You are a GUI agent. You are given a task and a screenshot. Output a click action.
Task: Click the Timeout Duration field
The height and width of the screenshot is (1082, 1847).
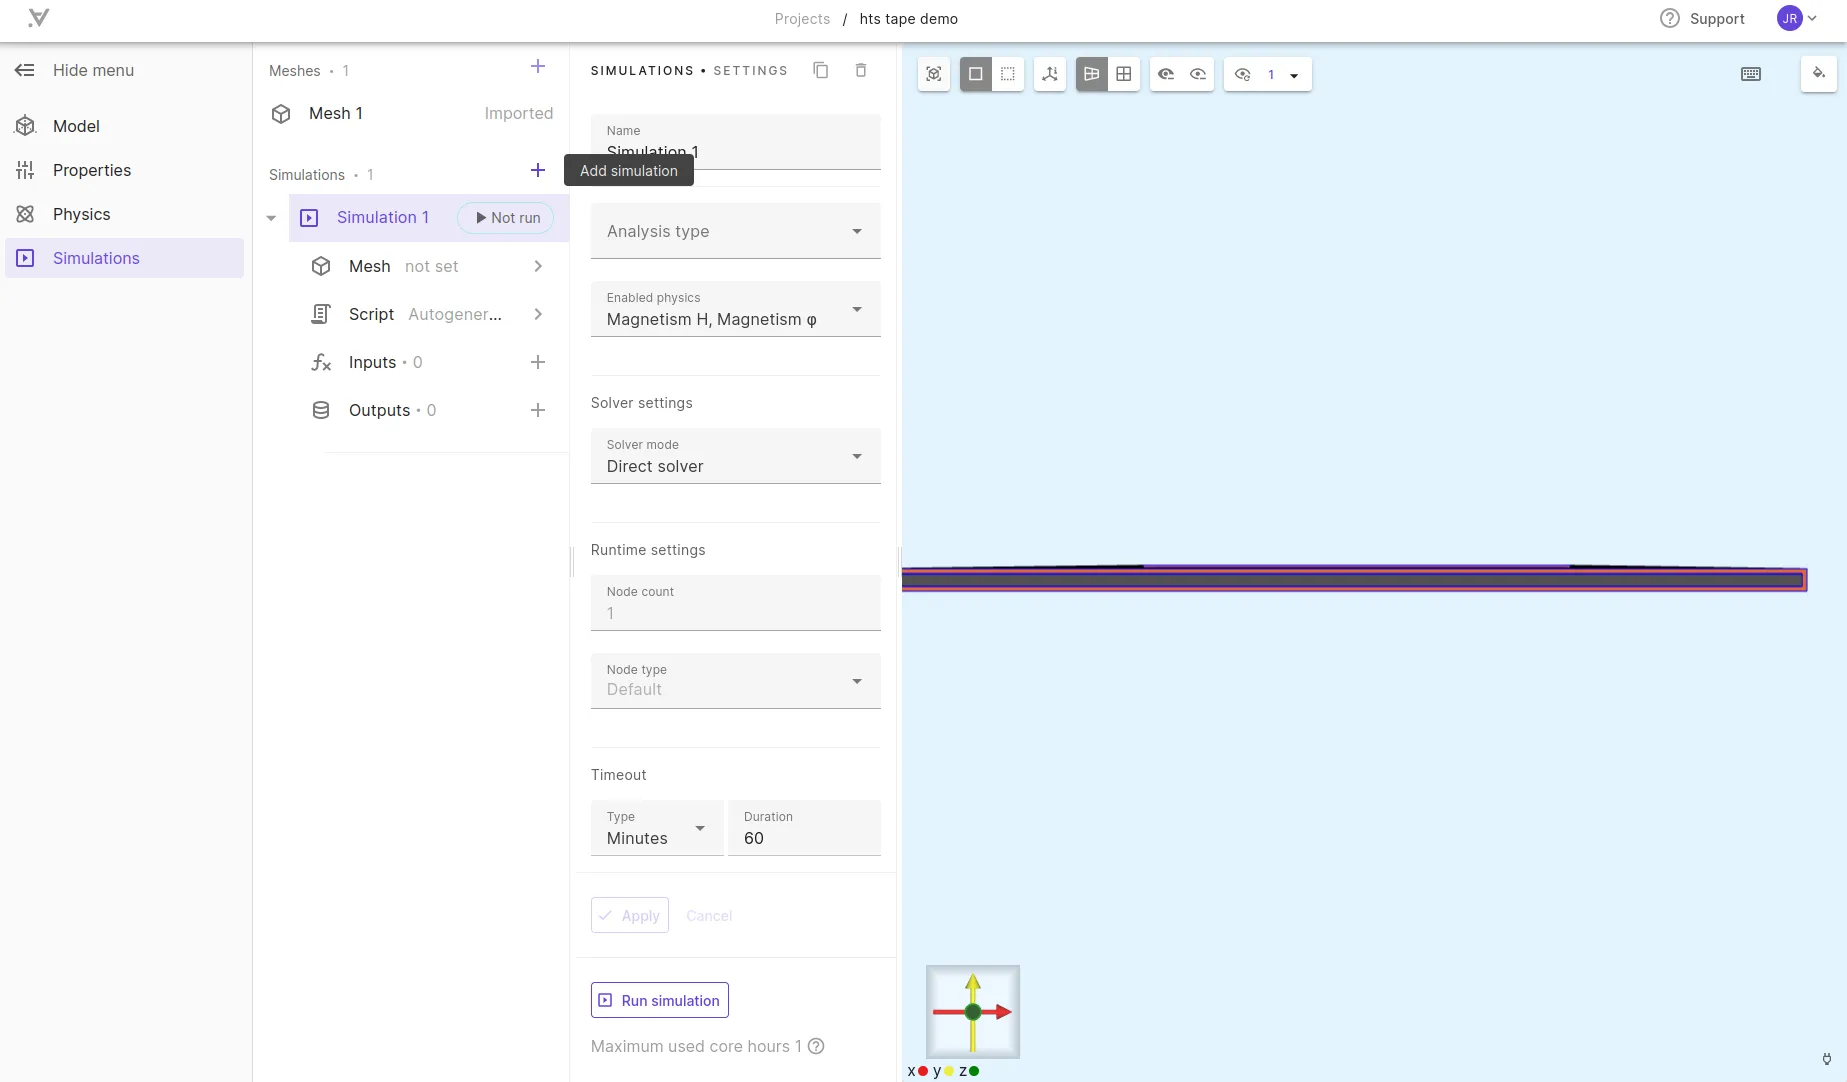tap(804, 828)
